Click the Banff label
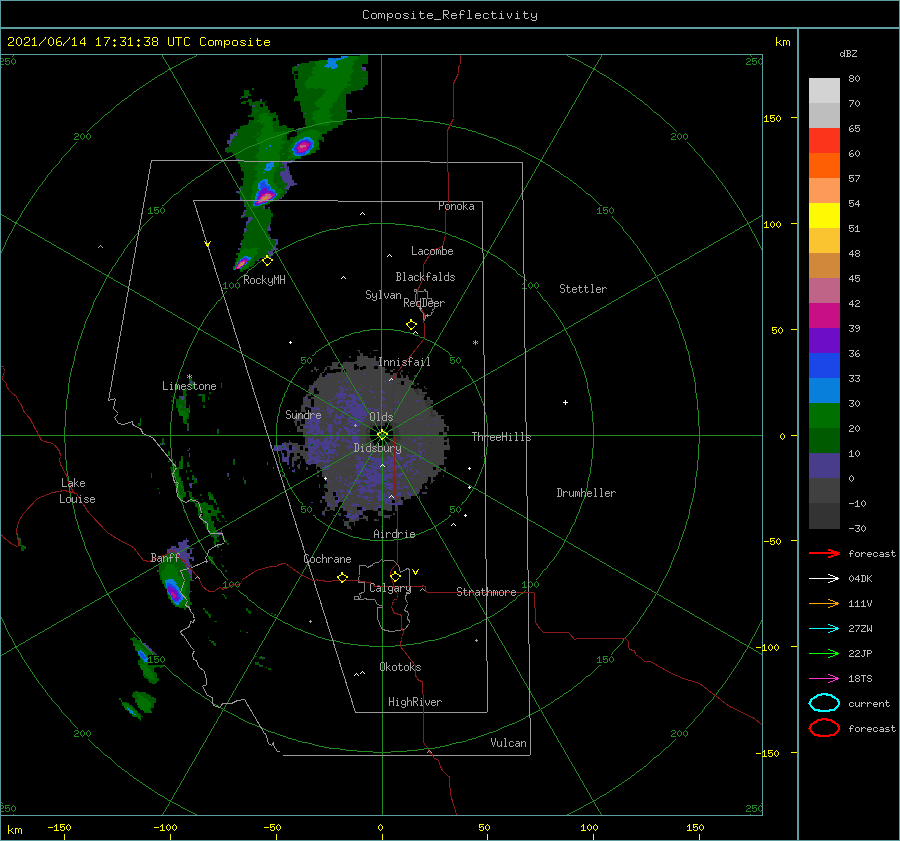 165,557
